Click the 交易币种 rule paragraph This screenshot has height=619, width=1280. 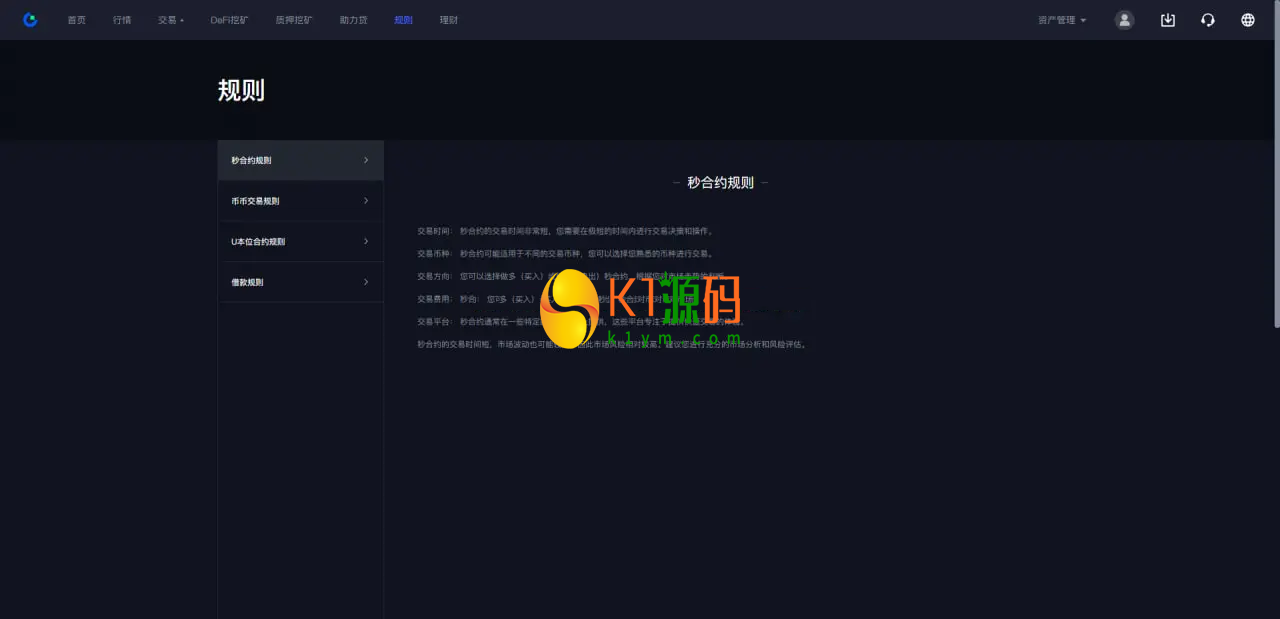click(566, 254)
